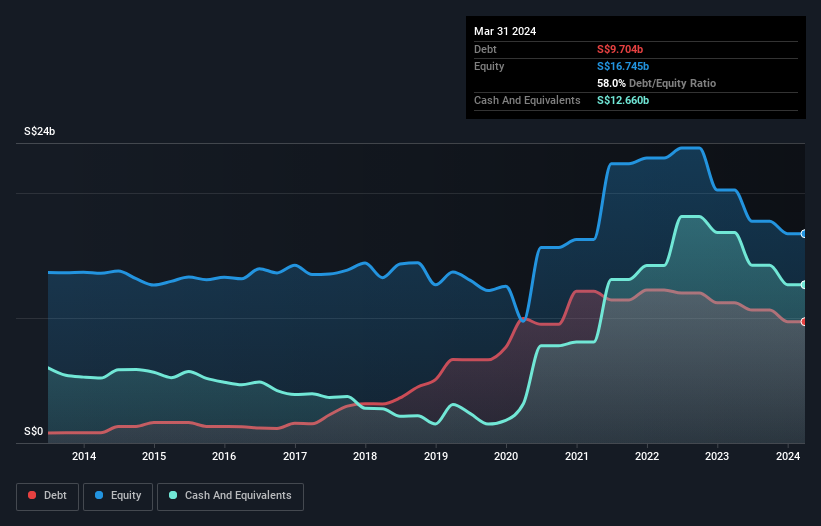Viewport: 821px width, 526px height.
Task: Click the teal dot in Cash legend
Action: [173, 495]
